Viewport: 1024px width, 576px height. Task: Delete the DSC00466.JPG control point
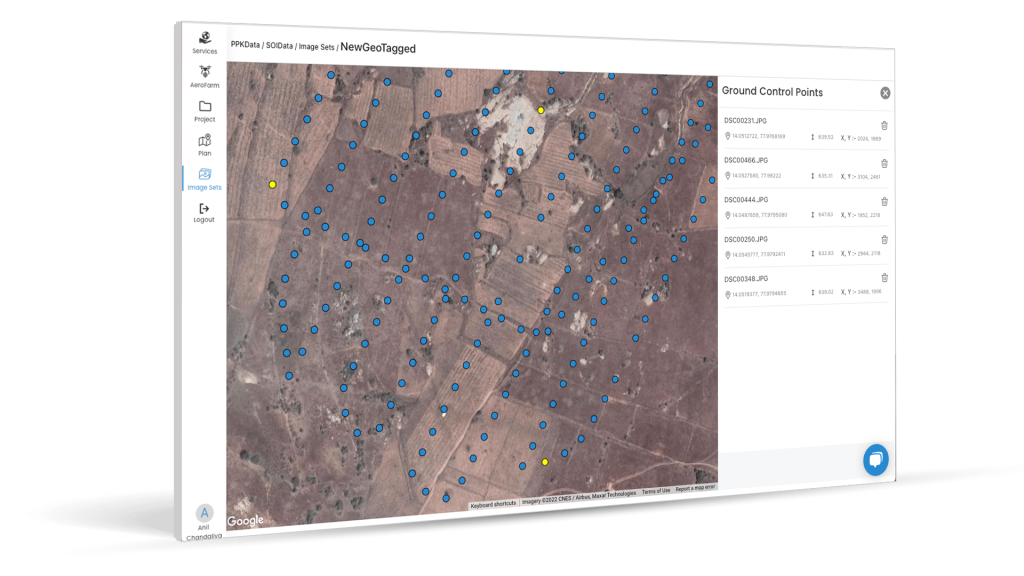(x=884, y=163)
